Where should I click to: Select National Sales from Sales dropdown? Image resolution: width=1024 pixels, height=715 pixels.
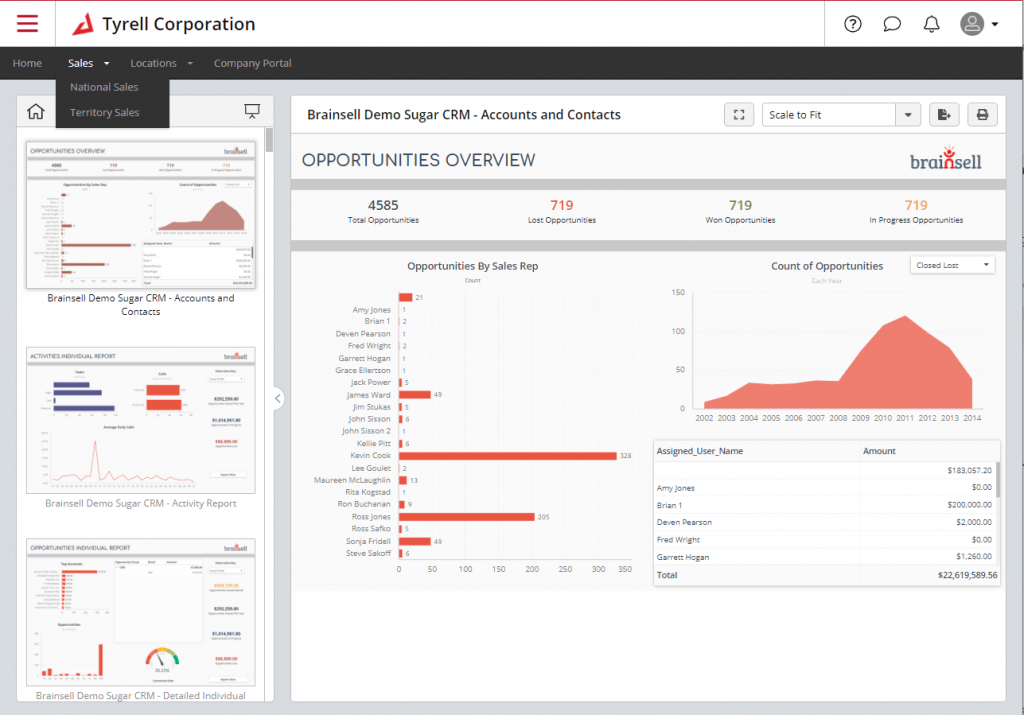click(x=104, y=87)
